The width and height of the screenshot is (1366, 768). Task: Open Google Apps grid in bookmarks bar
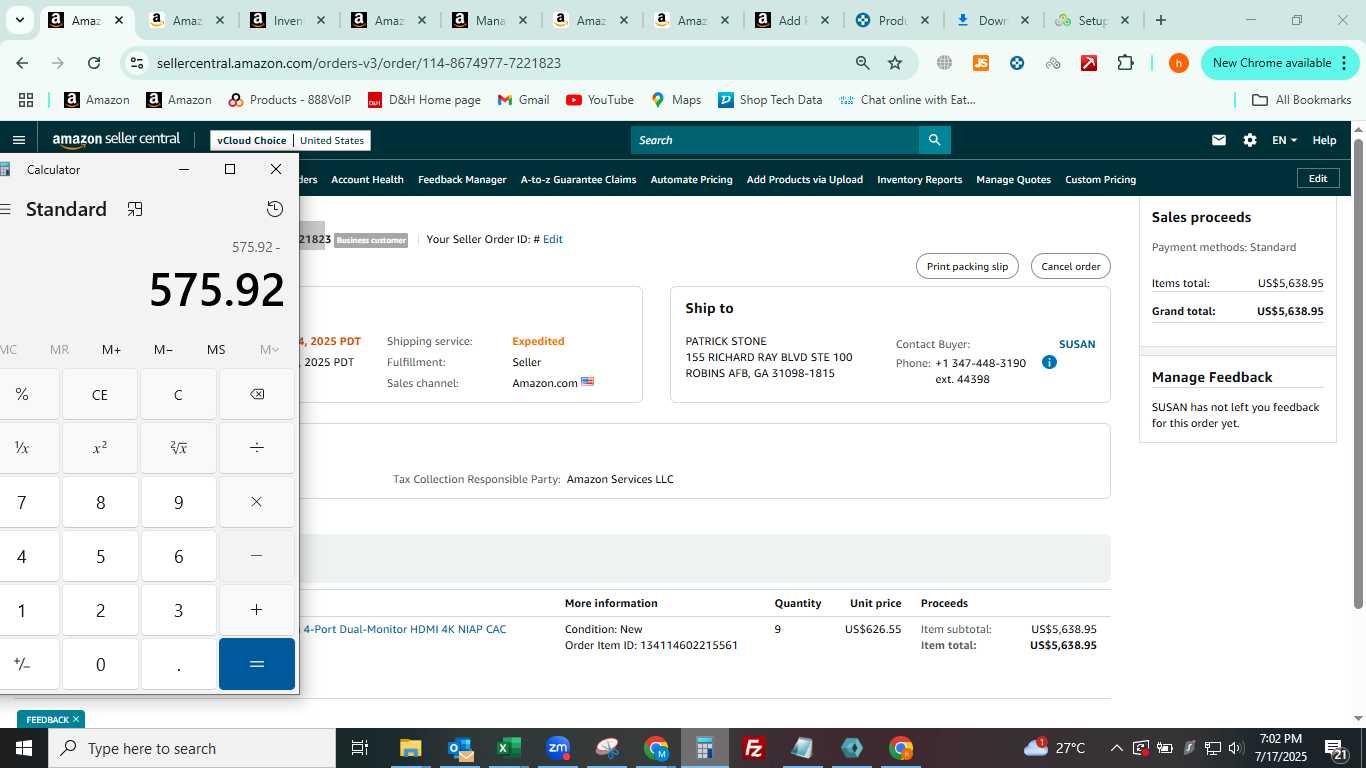(26, 100)
